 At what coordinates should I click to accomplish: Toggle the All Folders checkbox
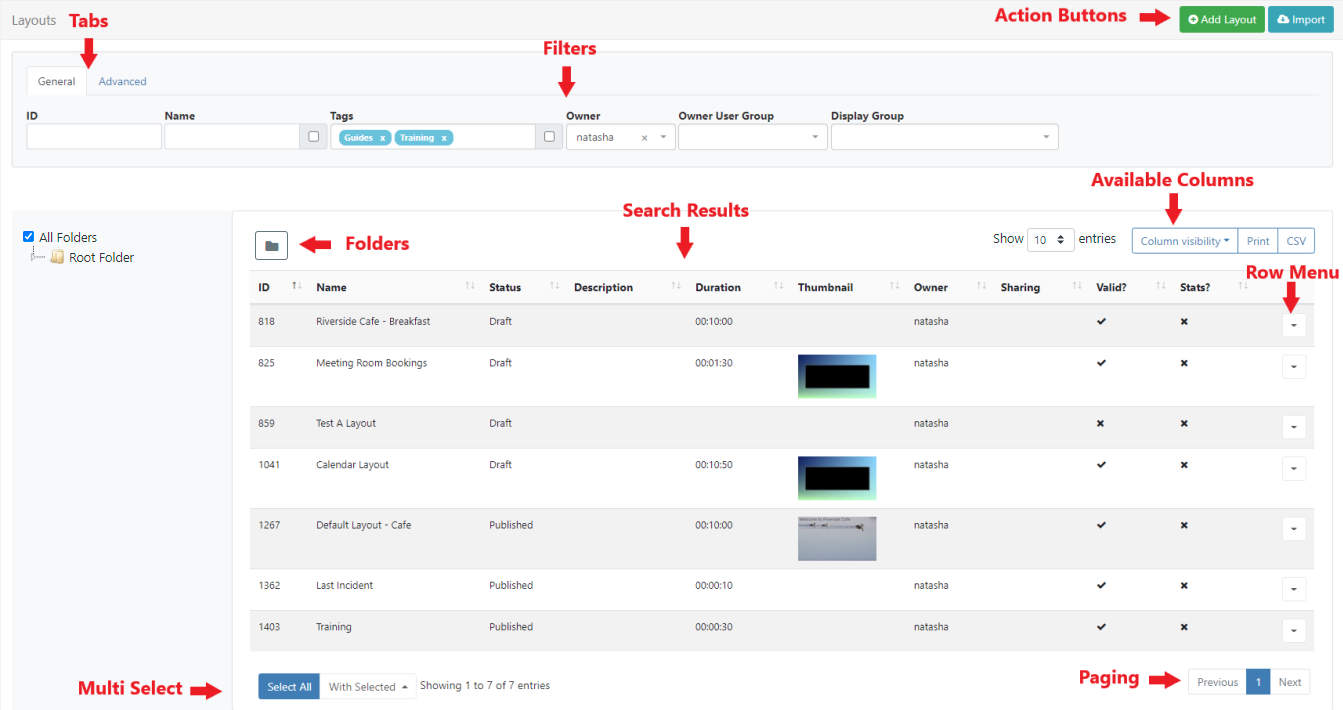(x=29, y=237)
